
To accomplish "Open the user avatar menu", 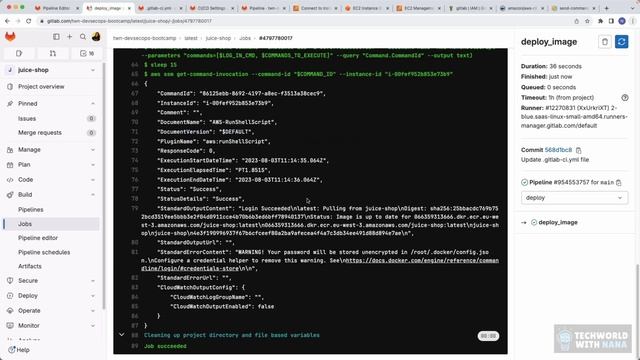I will pyautogui.click(x=96, y=37).
